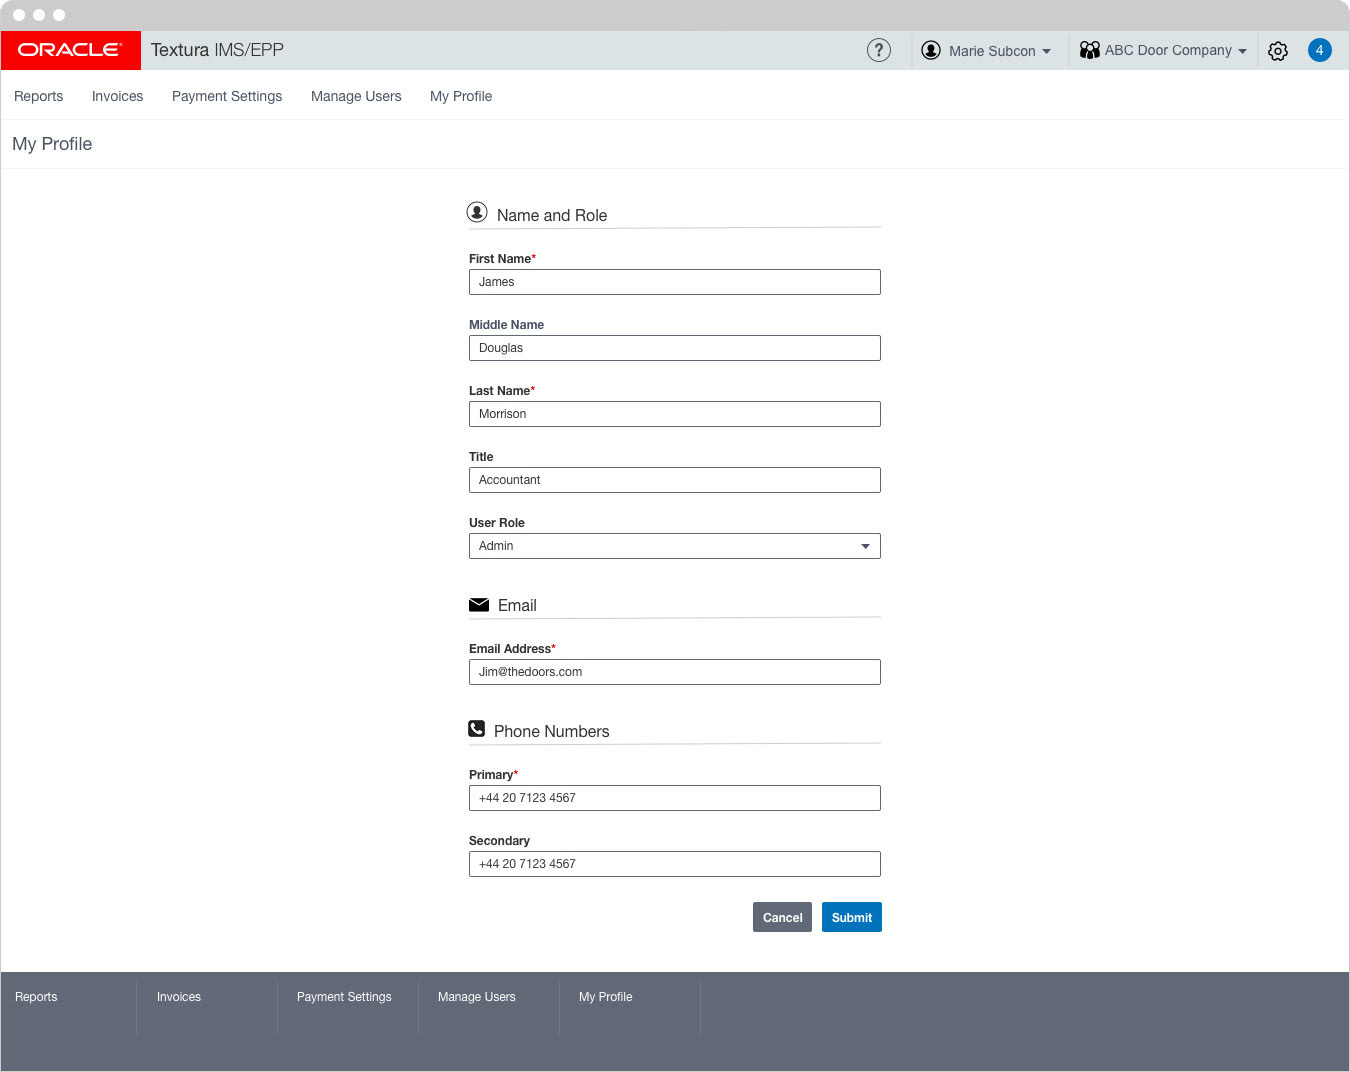Open Manage Users in the top navigation
Viewport: 1350px width, 1072px height.
(356, 96)
